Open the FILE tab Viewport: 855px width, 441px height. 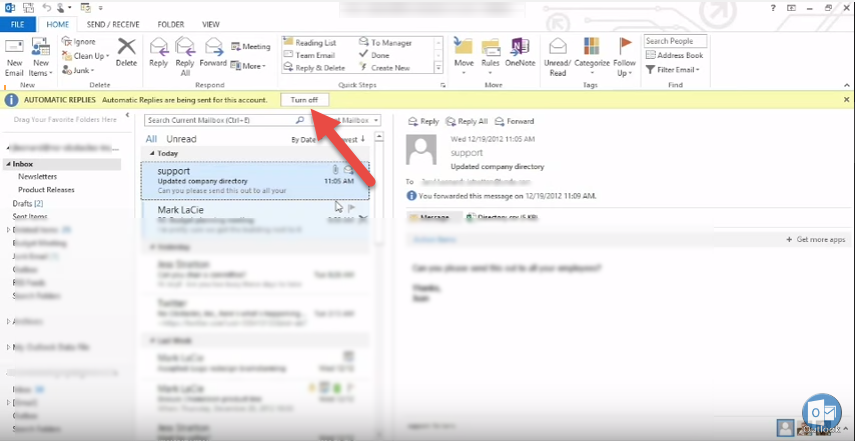pos(18,25)
